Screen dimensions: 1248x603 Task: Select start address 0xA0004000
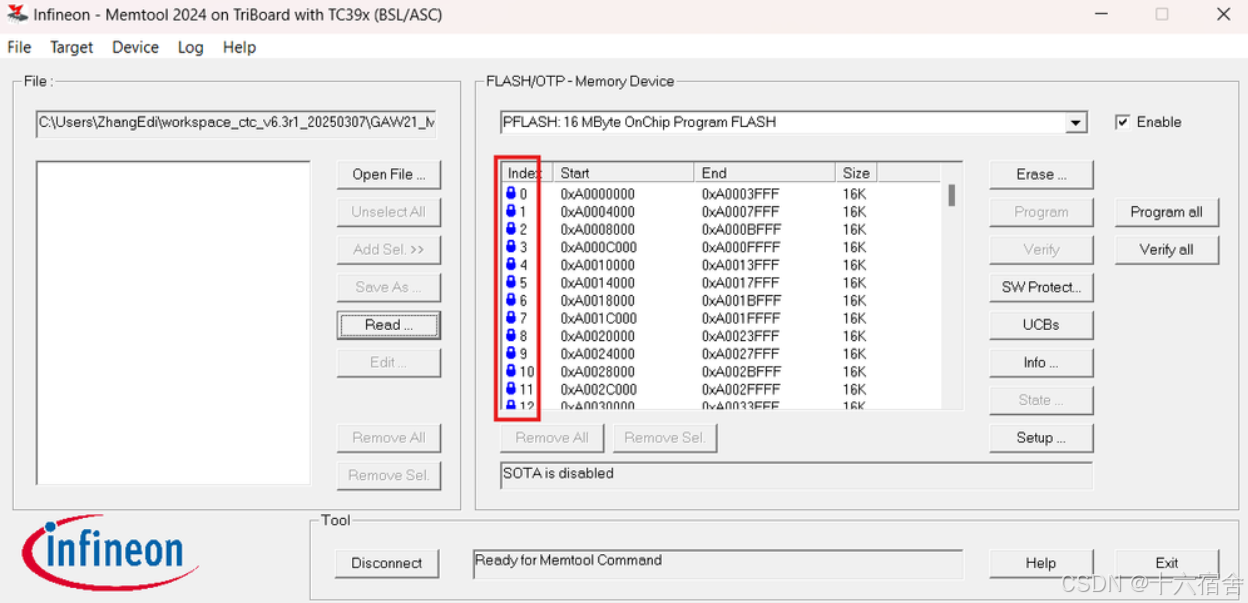click(x=598, y=212)
